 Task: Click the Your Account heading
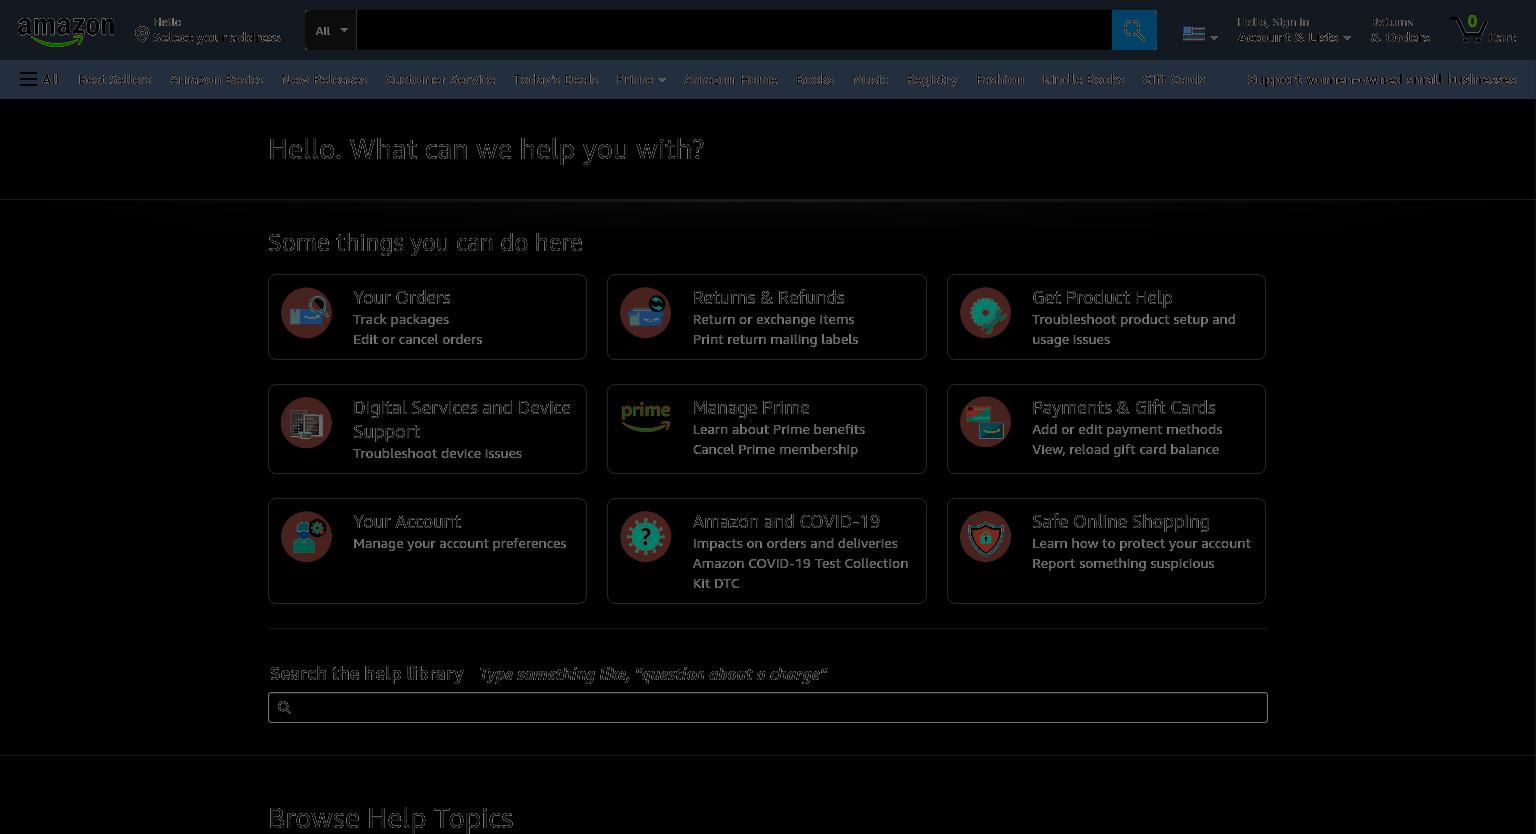point(407,521)
